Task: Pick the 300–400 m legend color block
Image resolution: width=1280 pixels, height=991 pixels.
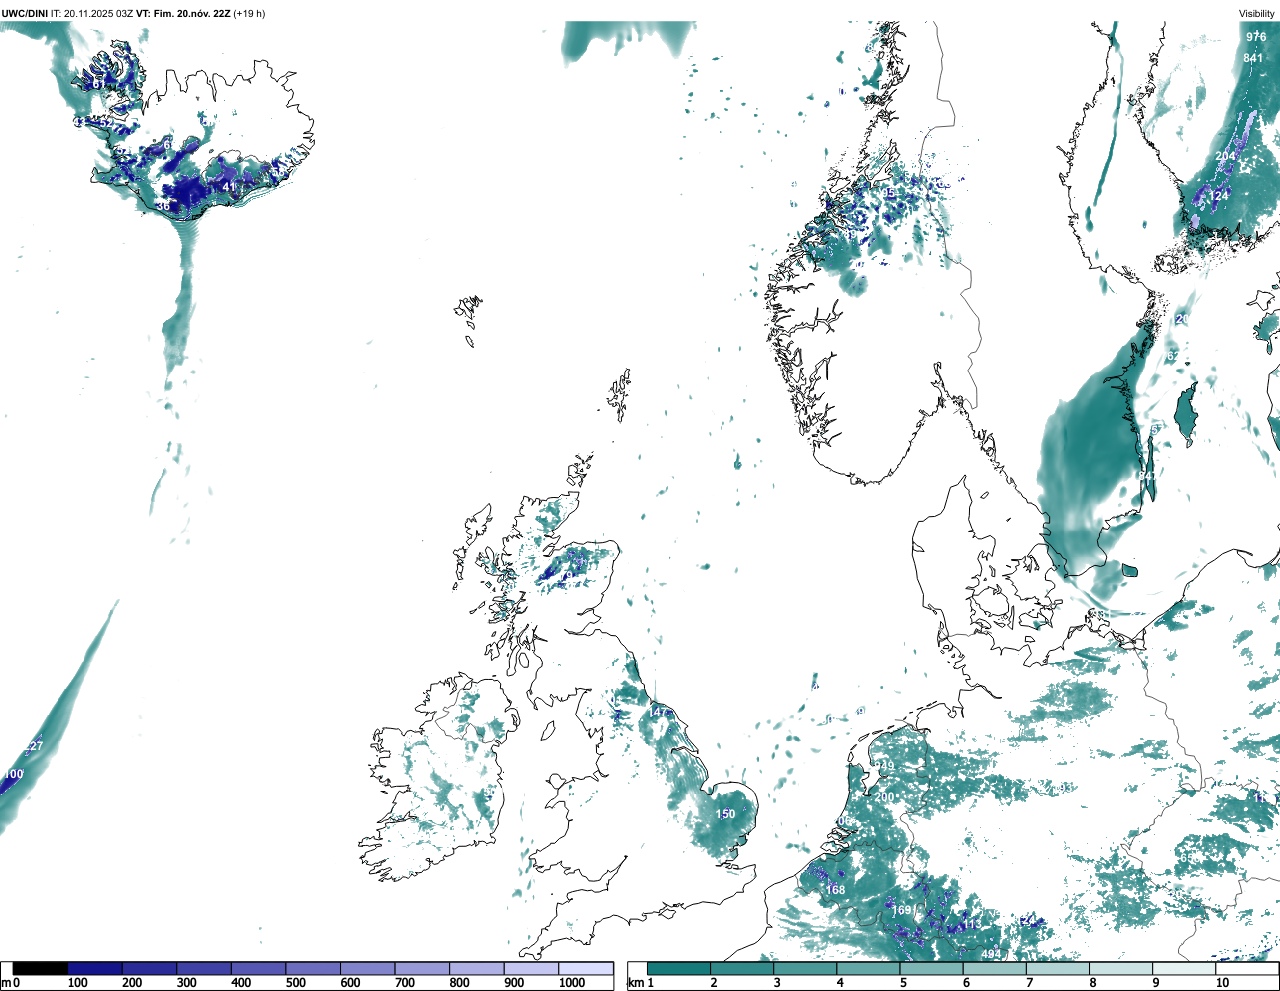Action: 204,968
